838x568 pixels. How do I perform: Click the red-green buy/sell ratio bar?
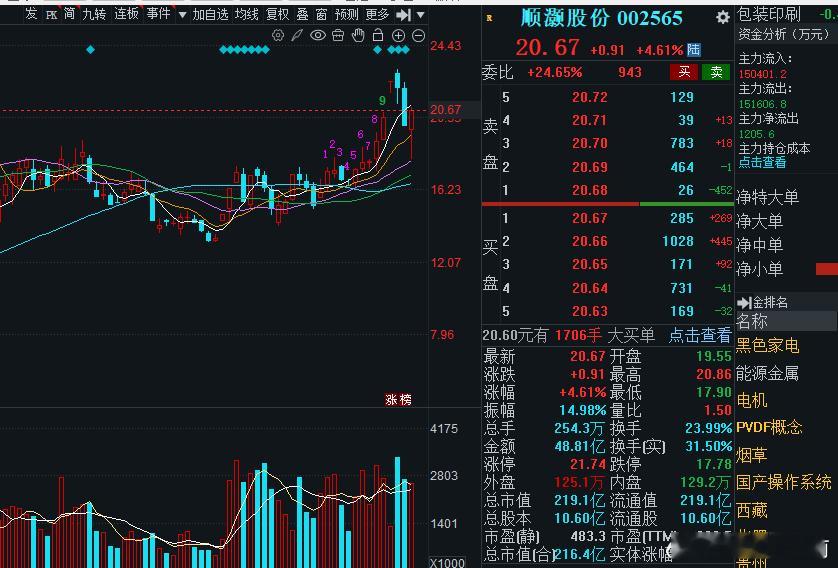(608, 204)
